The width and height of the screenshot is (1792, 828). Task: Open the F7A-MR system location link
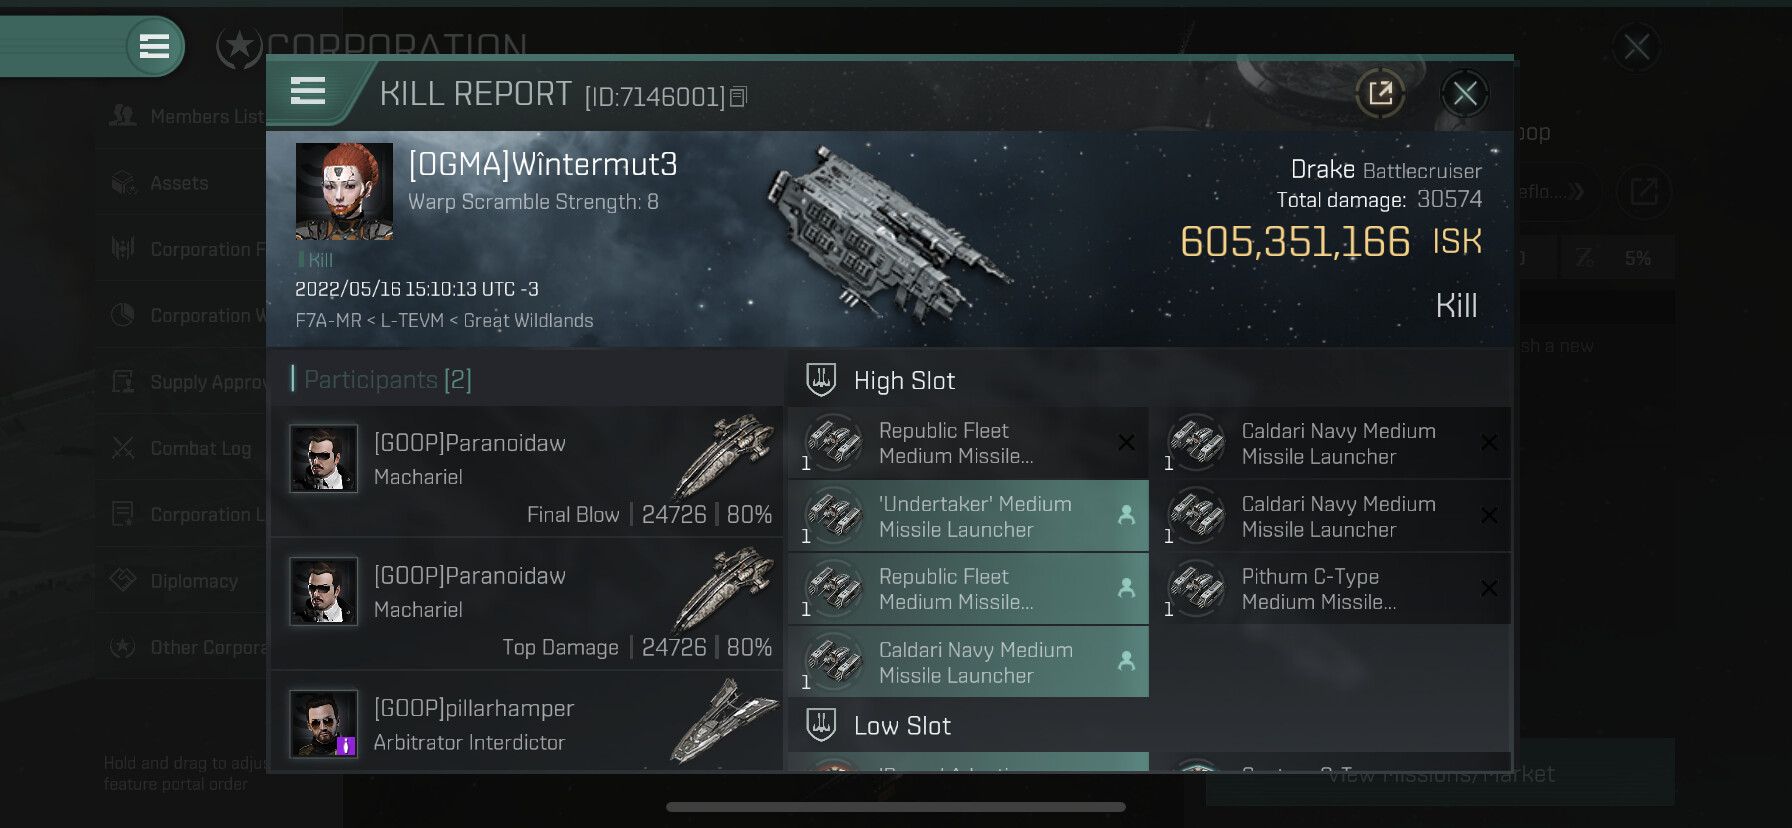[328, 321]
